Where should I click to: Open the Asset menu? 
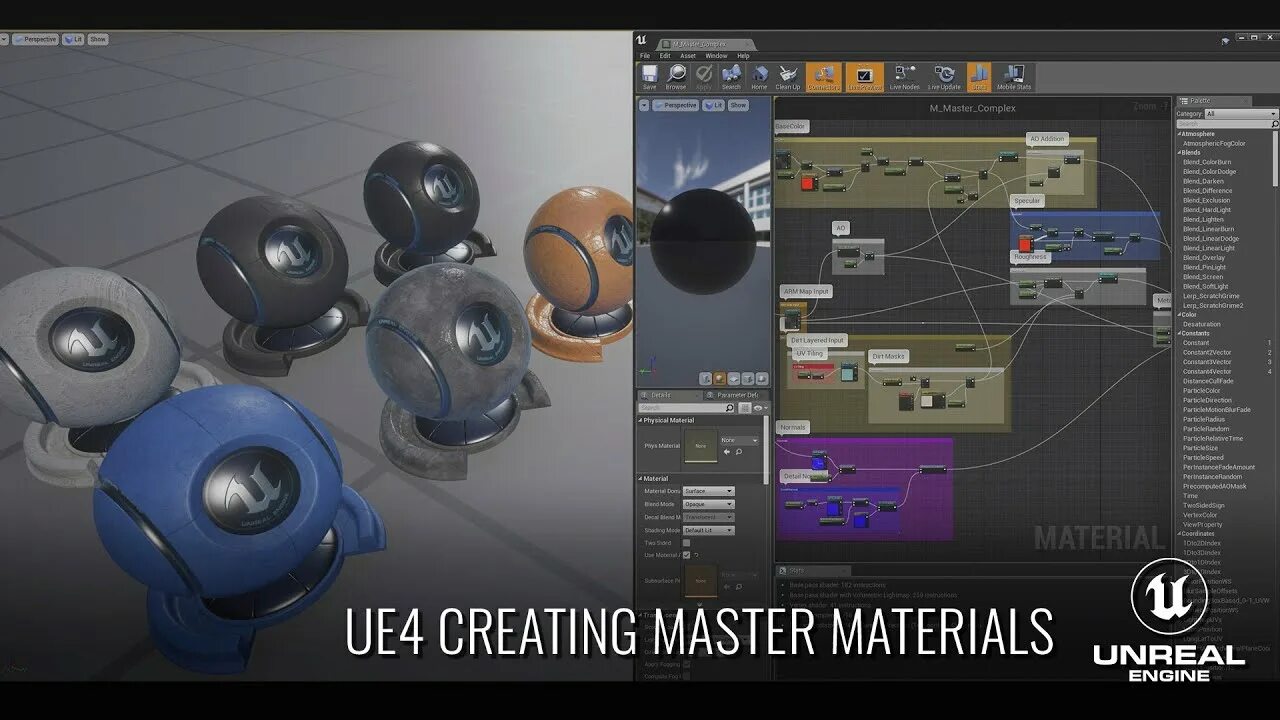click(688, 56)
